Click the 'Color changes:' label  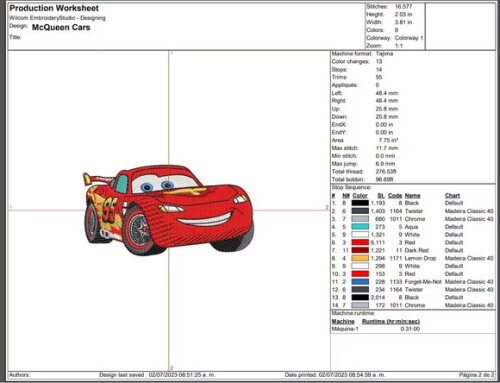tap(351, 62)
